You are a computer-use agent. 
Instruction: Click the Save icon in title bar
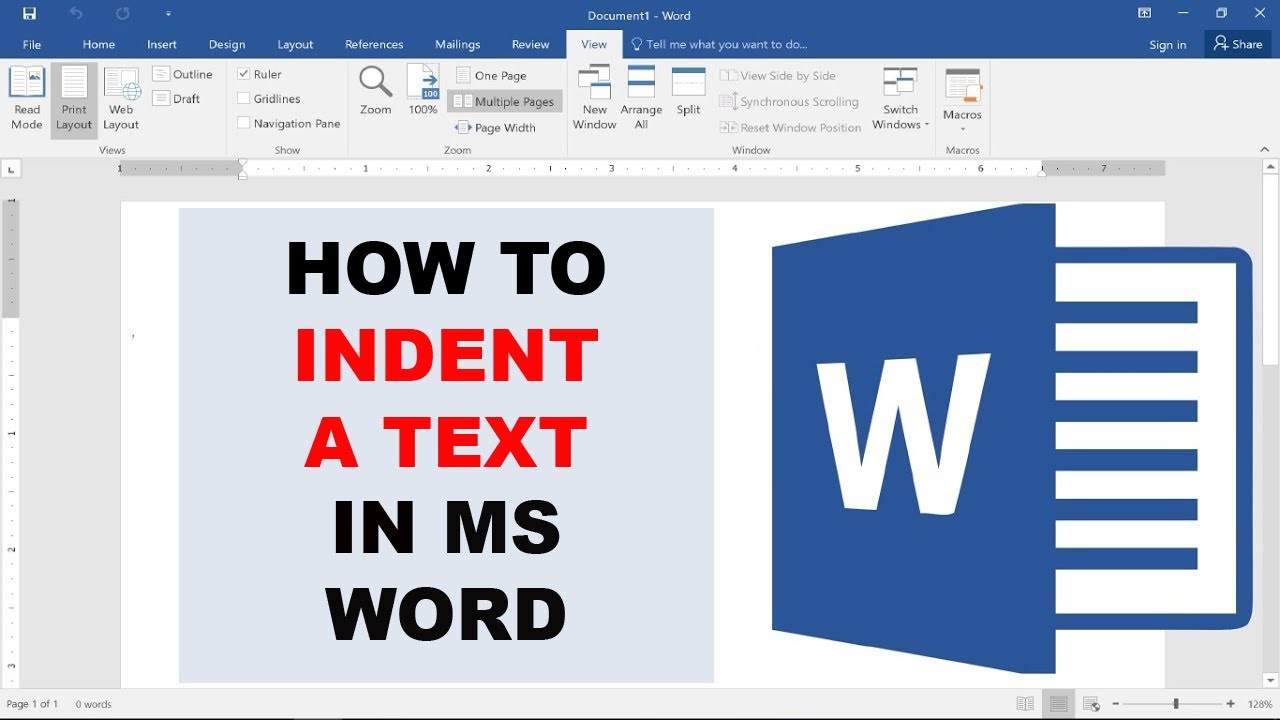pos(29,14)
